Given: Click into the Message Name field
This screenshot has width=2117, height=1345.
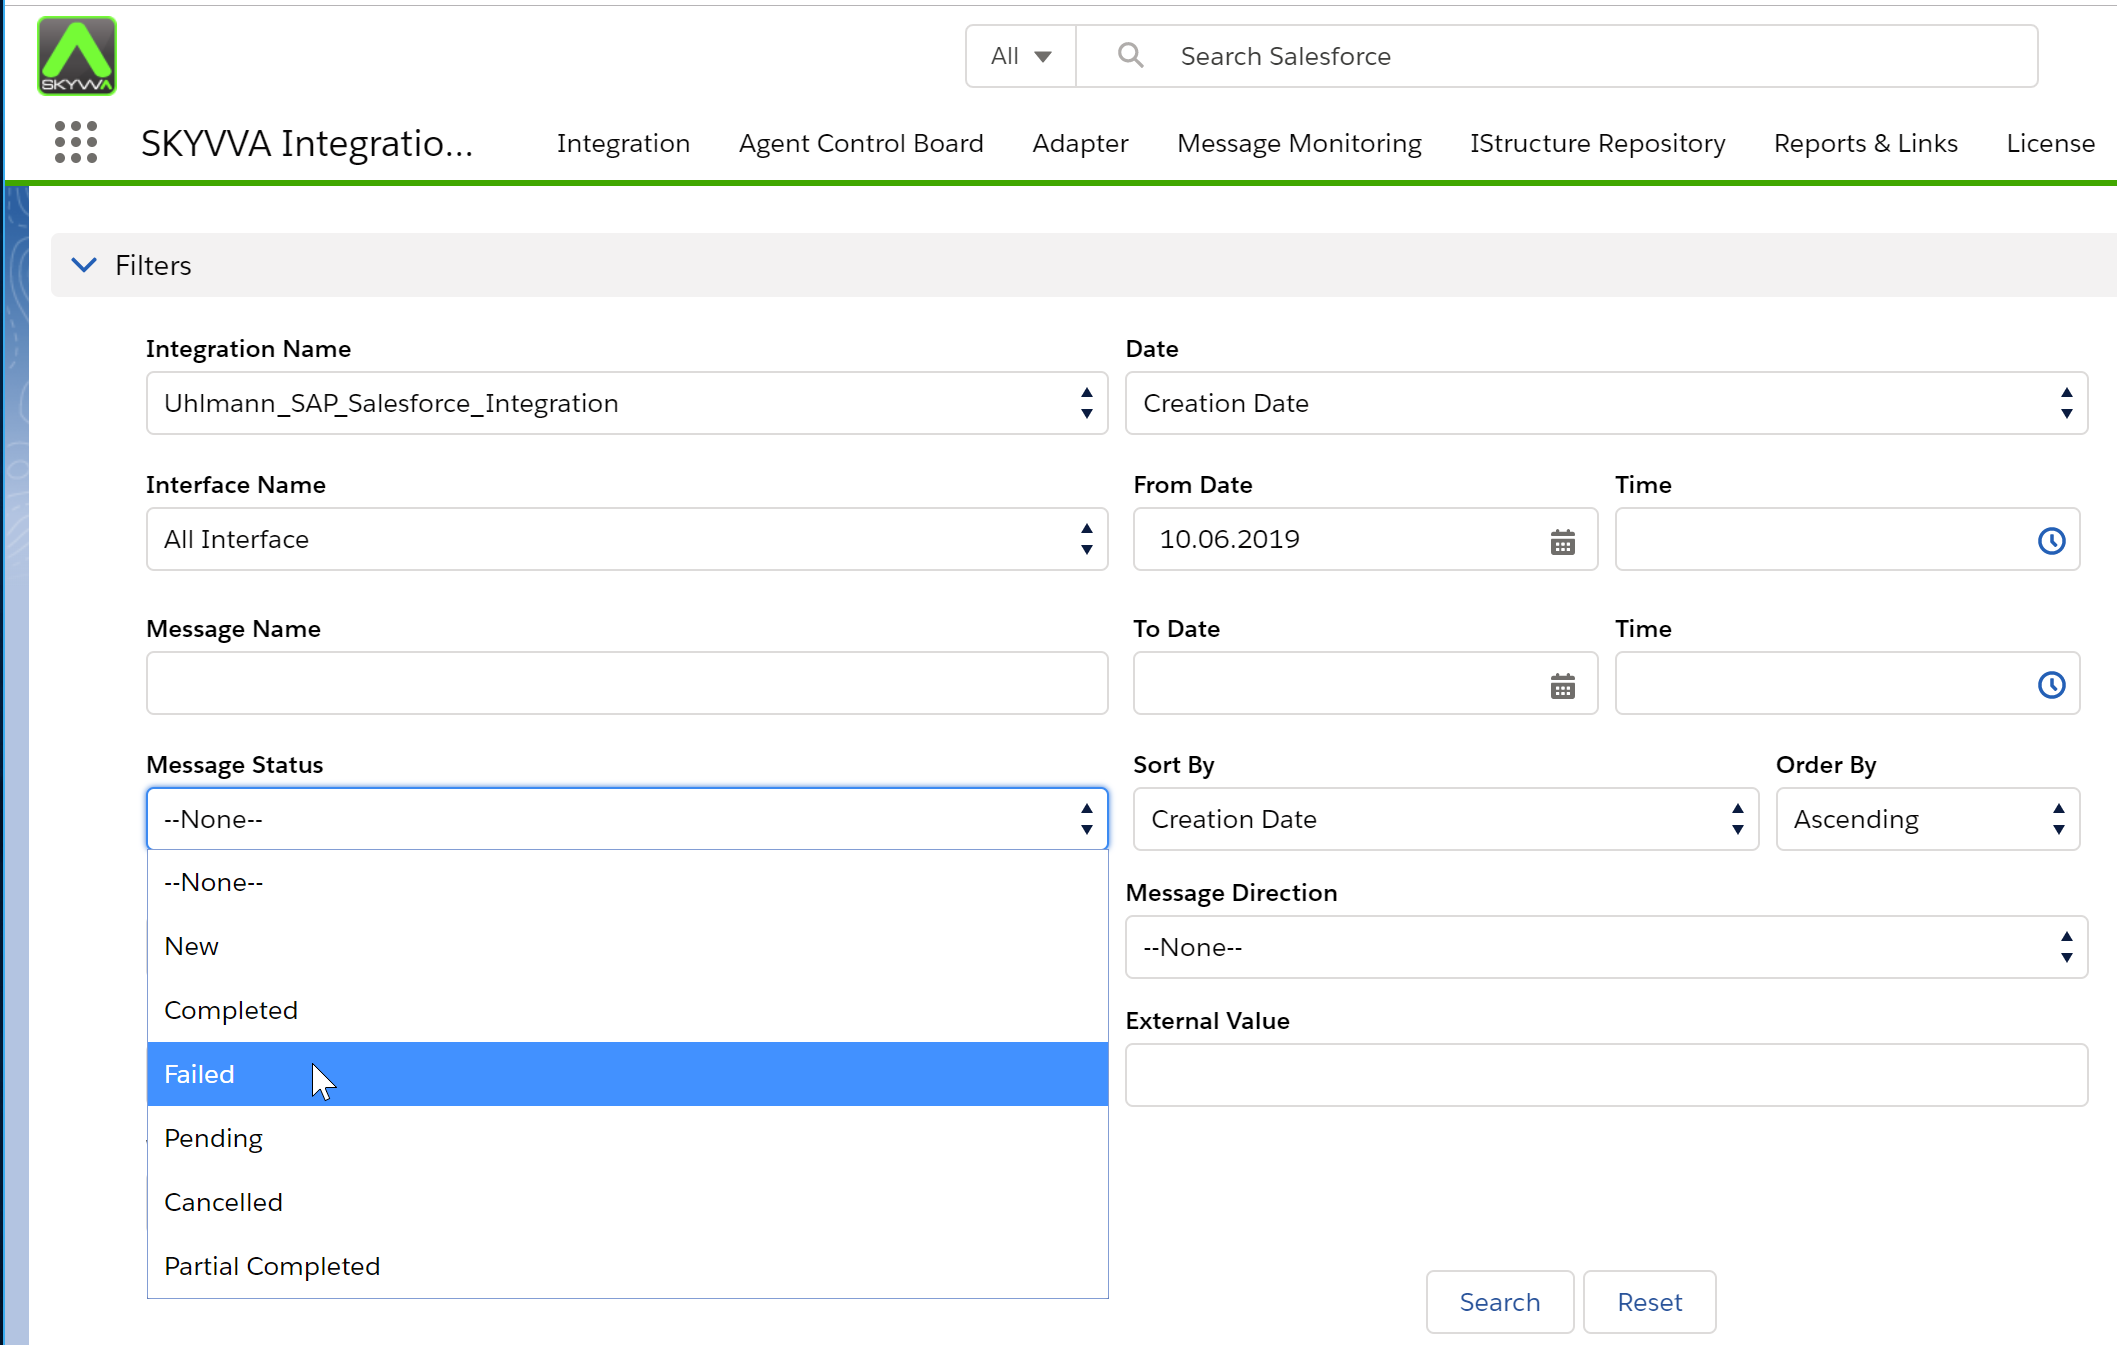Looking at the screenshot, I should [x=626, y=683].
